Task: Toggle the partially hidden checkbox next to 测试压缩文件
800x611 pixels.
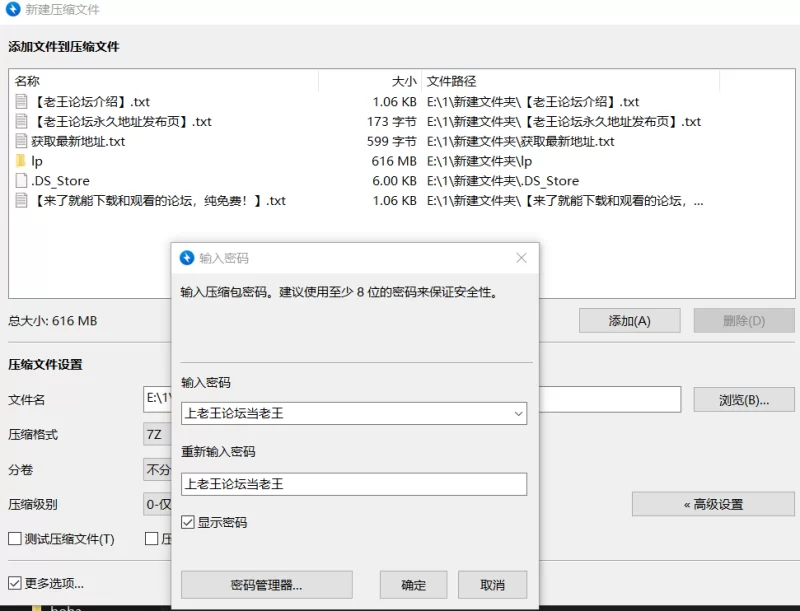Action: pyautogui.click(x=152, y=539)
